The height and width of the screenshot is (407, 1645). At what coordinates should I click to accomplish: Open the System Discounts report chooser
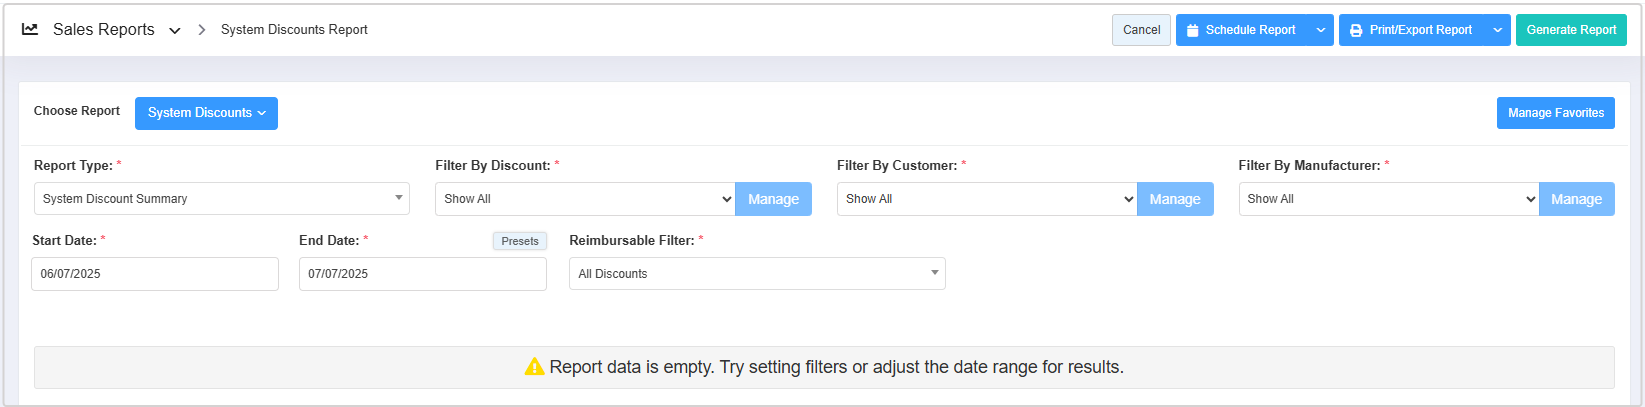(206, 113)
